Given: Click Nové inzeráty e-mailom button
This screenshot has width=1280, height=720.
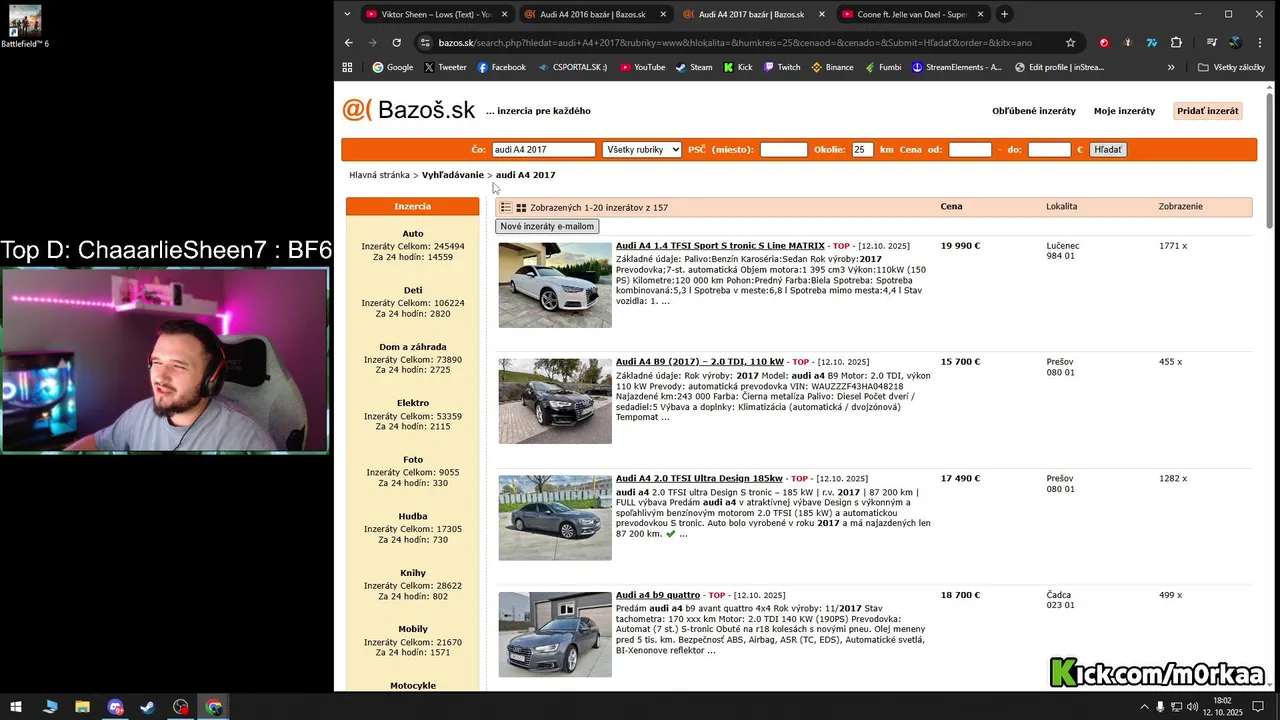Looking at the screenshot, I should [547, 226].
